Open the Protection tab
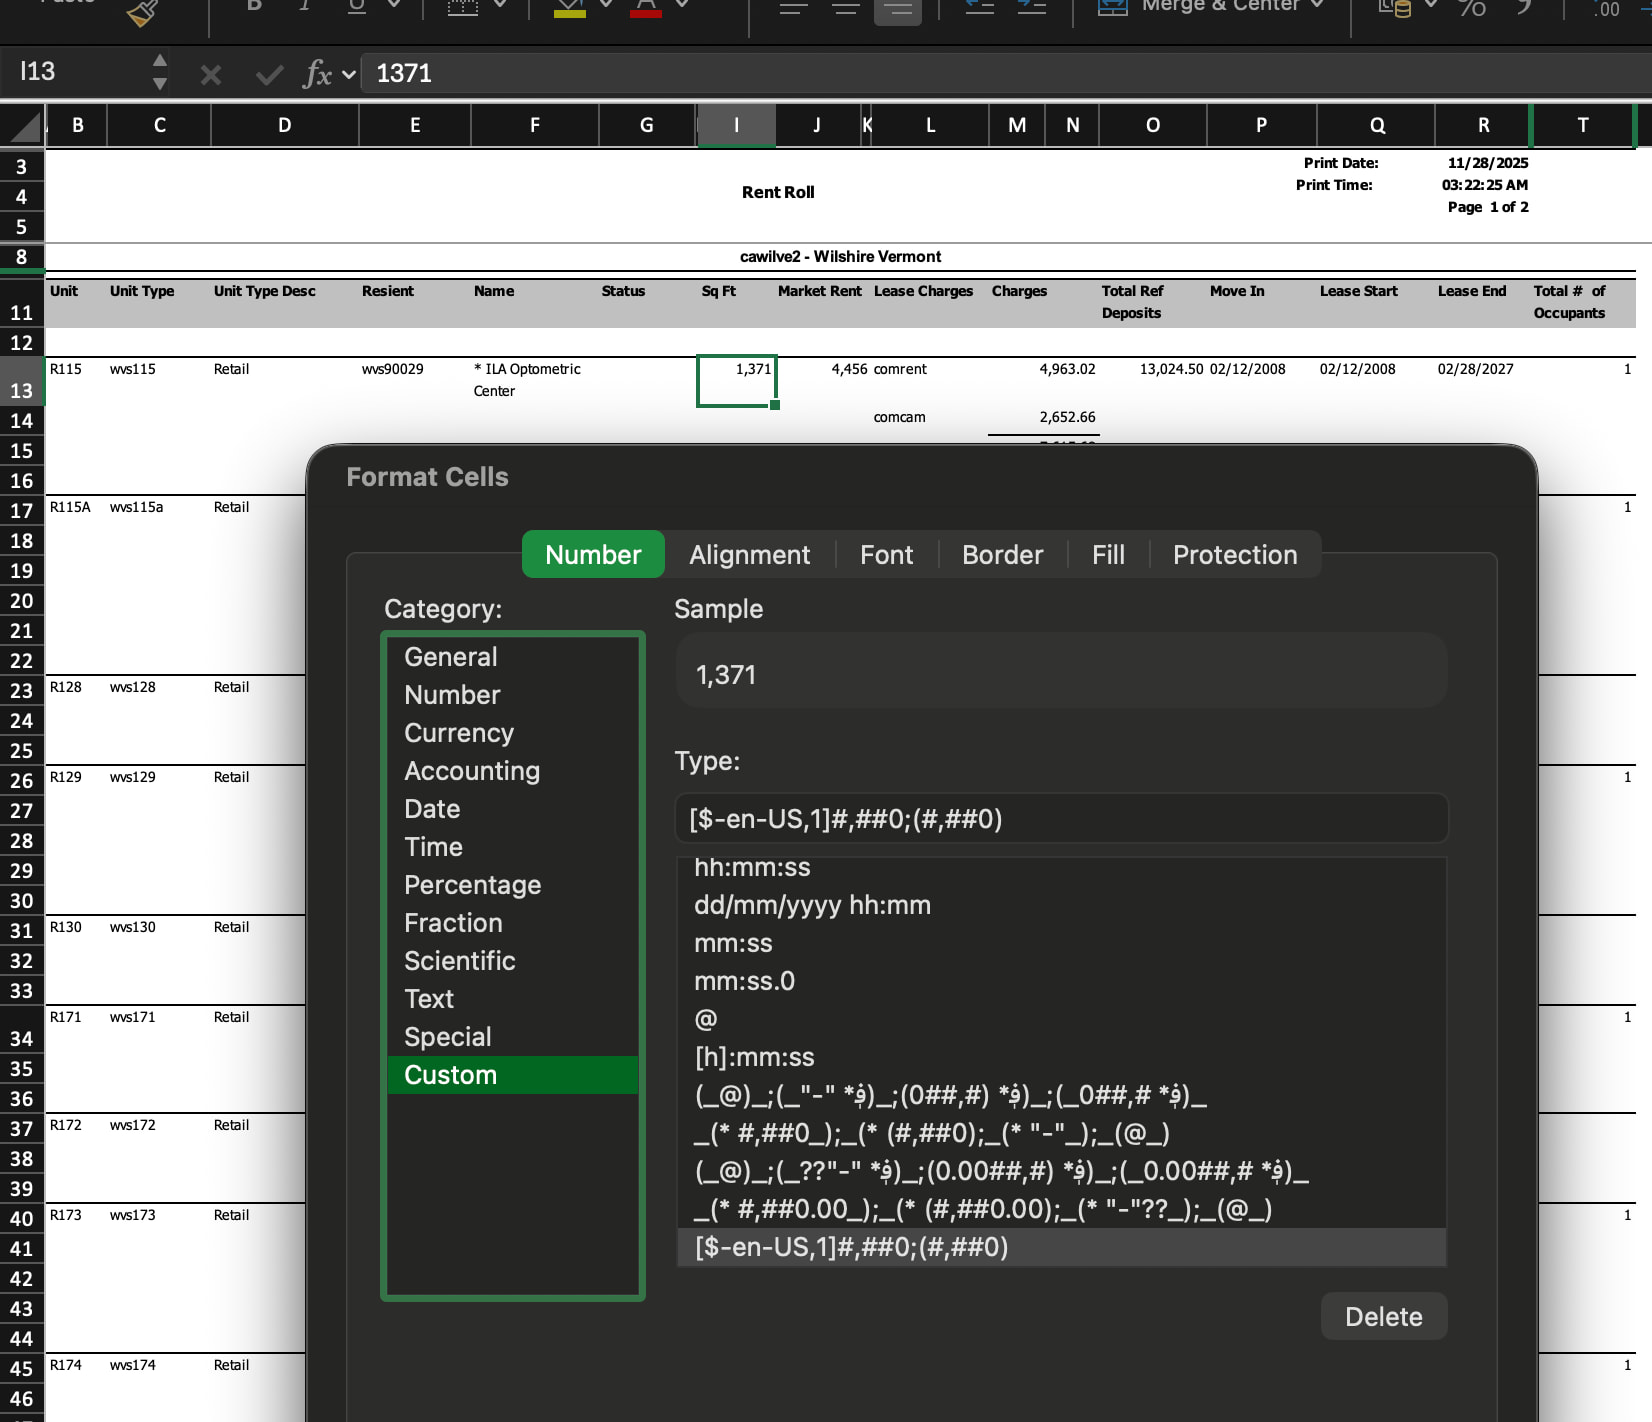This screenshot has height=1422, width=1652. click(x=1234, y=555)
